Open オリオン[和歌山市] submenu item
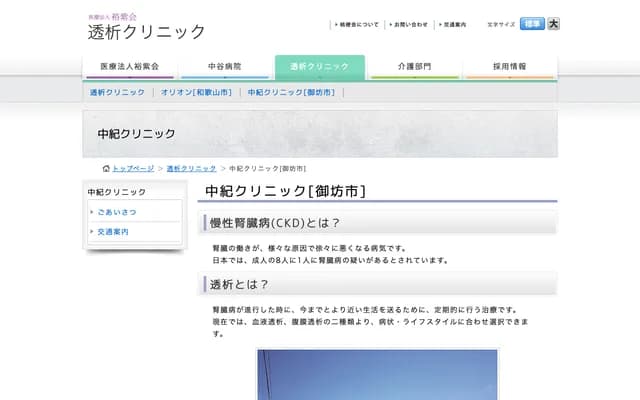 (x=196, y=92)
